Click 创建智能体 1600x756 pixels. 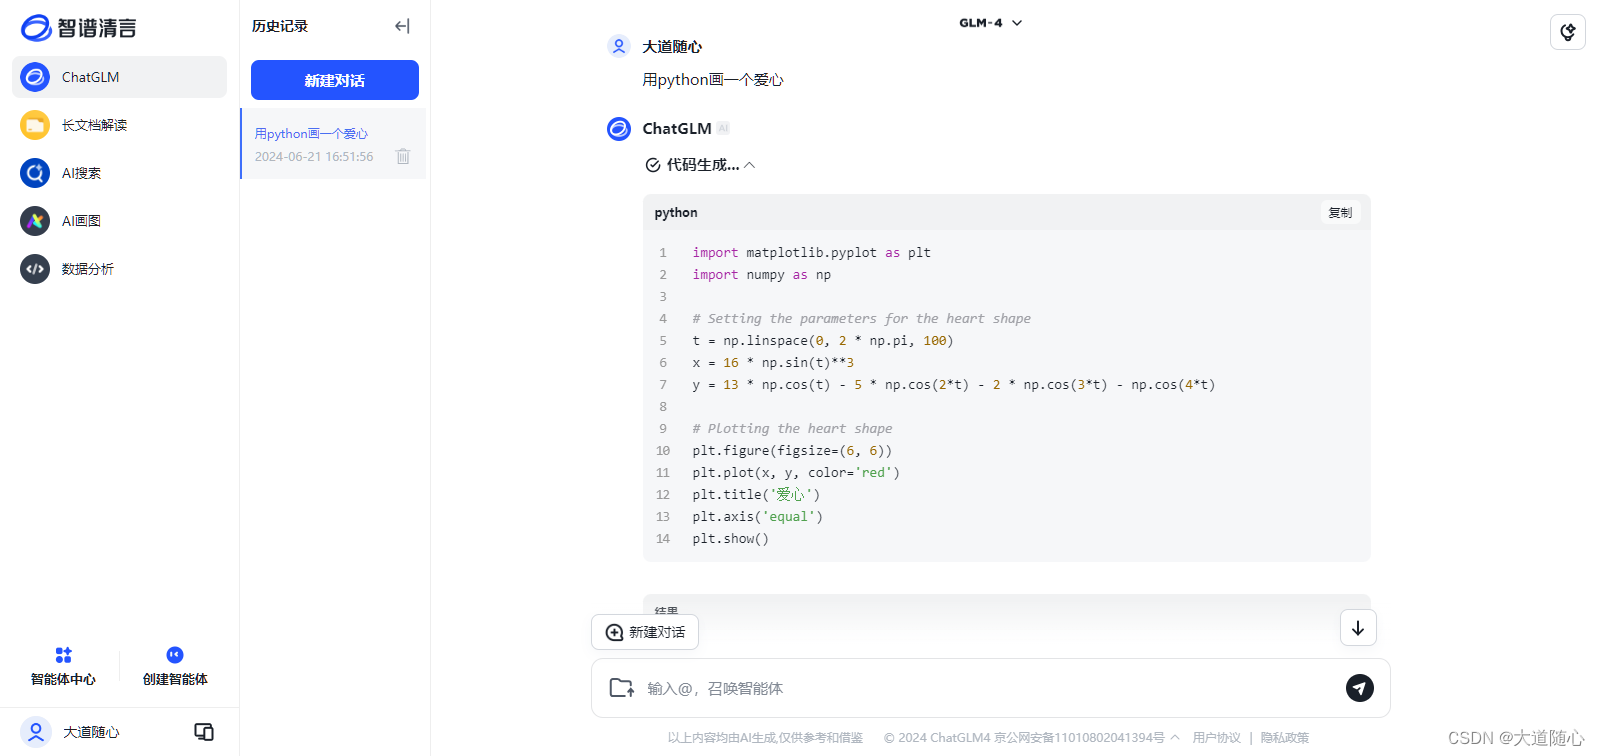[x=175, y=667]
